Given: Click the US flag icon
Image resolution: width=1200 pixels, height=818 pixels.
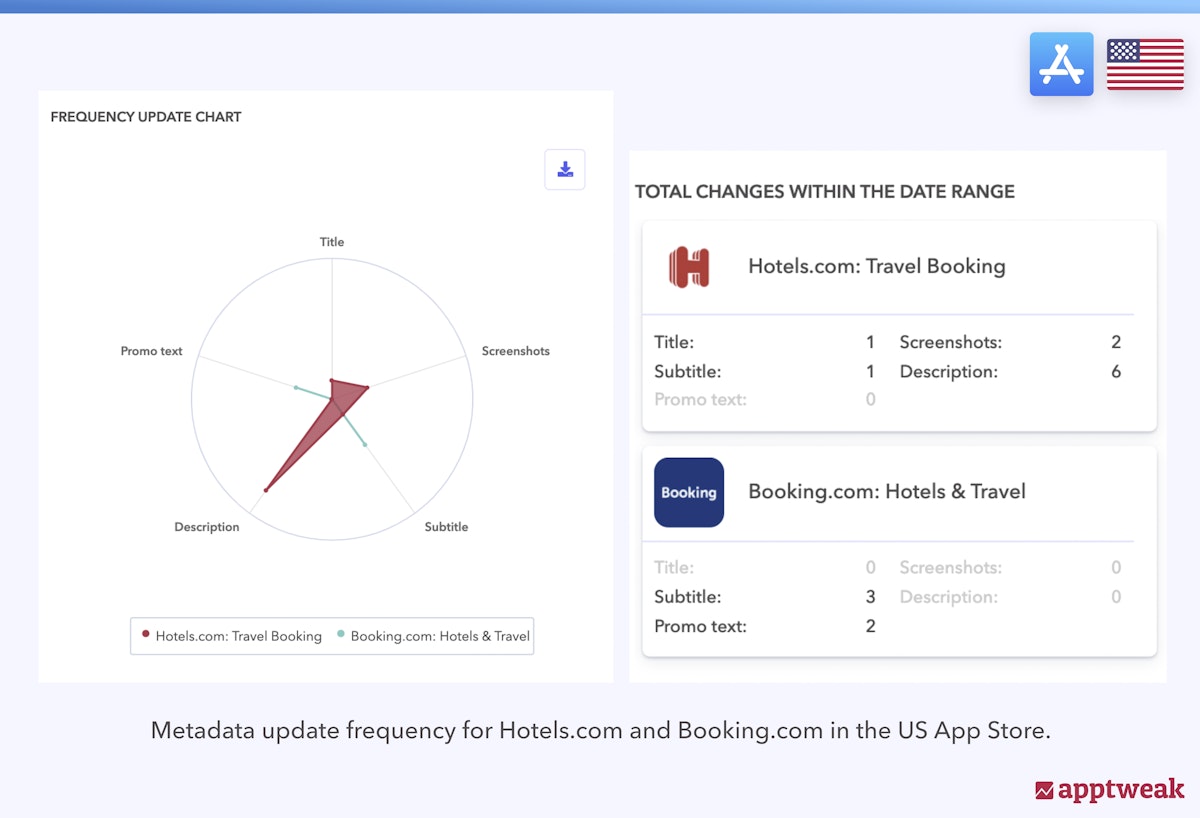Looking at the screenshot, I should pyautogui.click(x=1145, y=65).
